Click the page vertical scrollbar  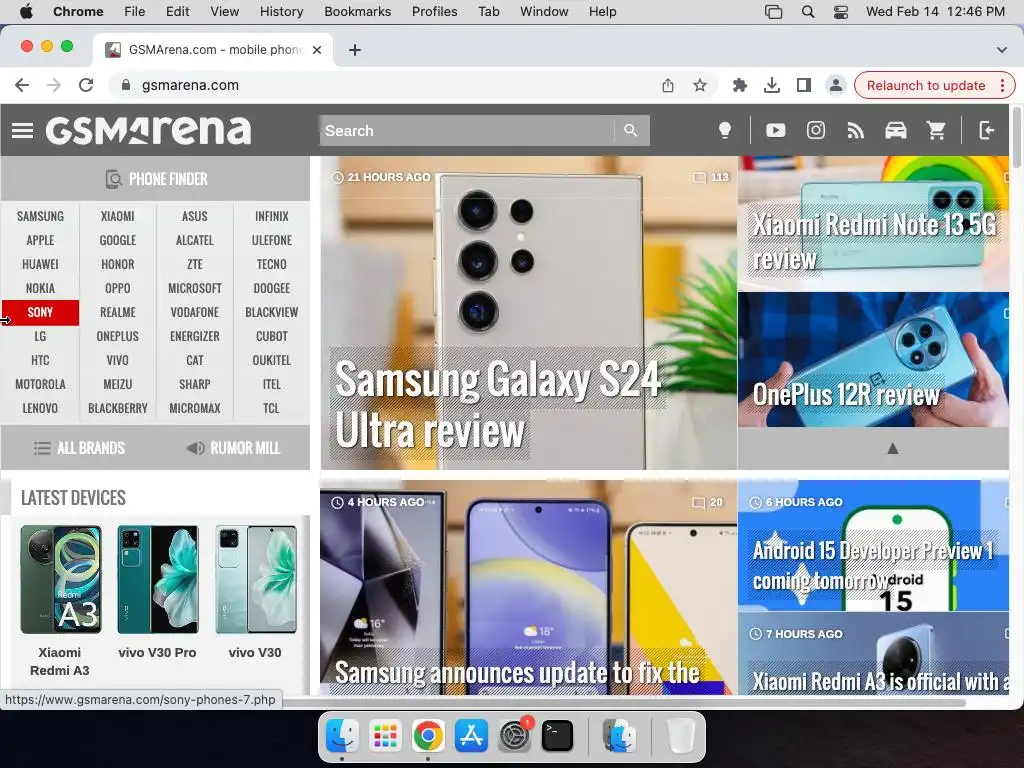tap(1016, 137)
